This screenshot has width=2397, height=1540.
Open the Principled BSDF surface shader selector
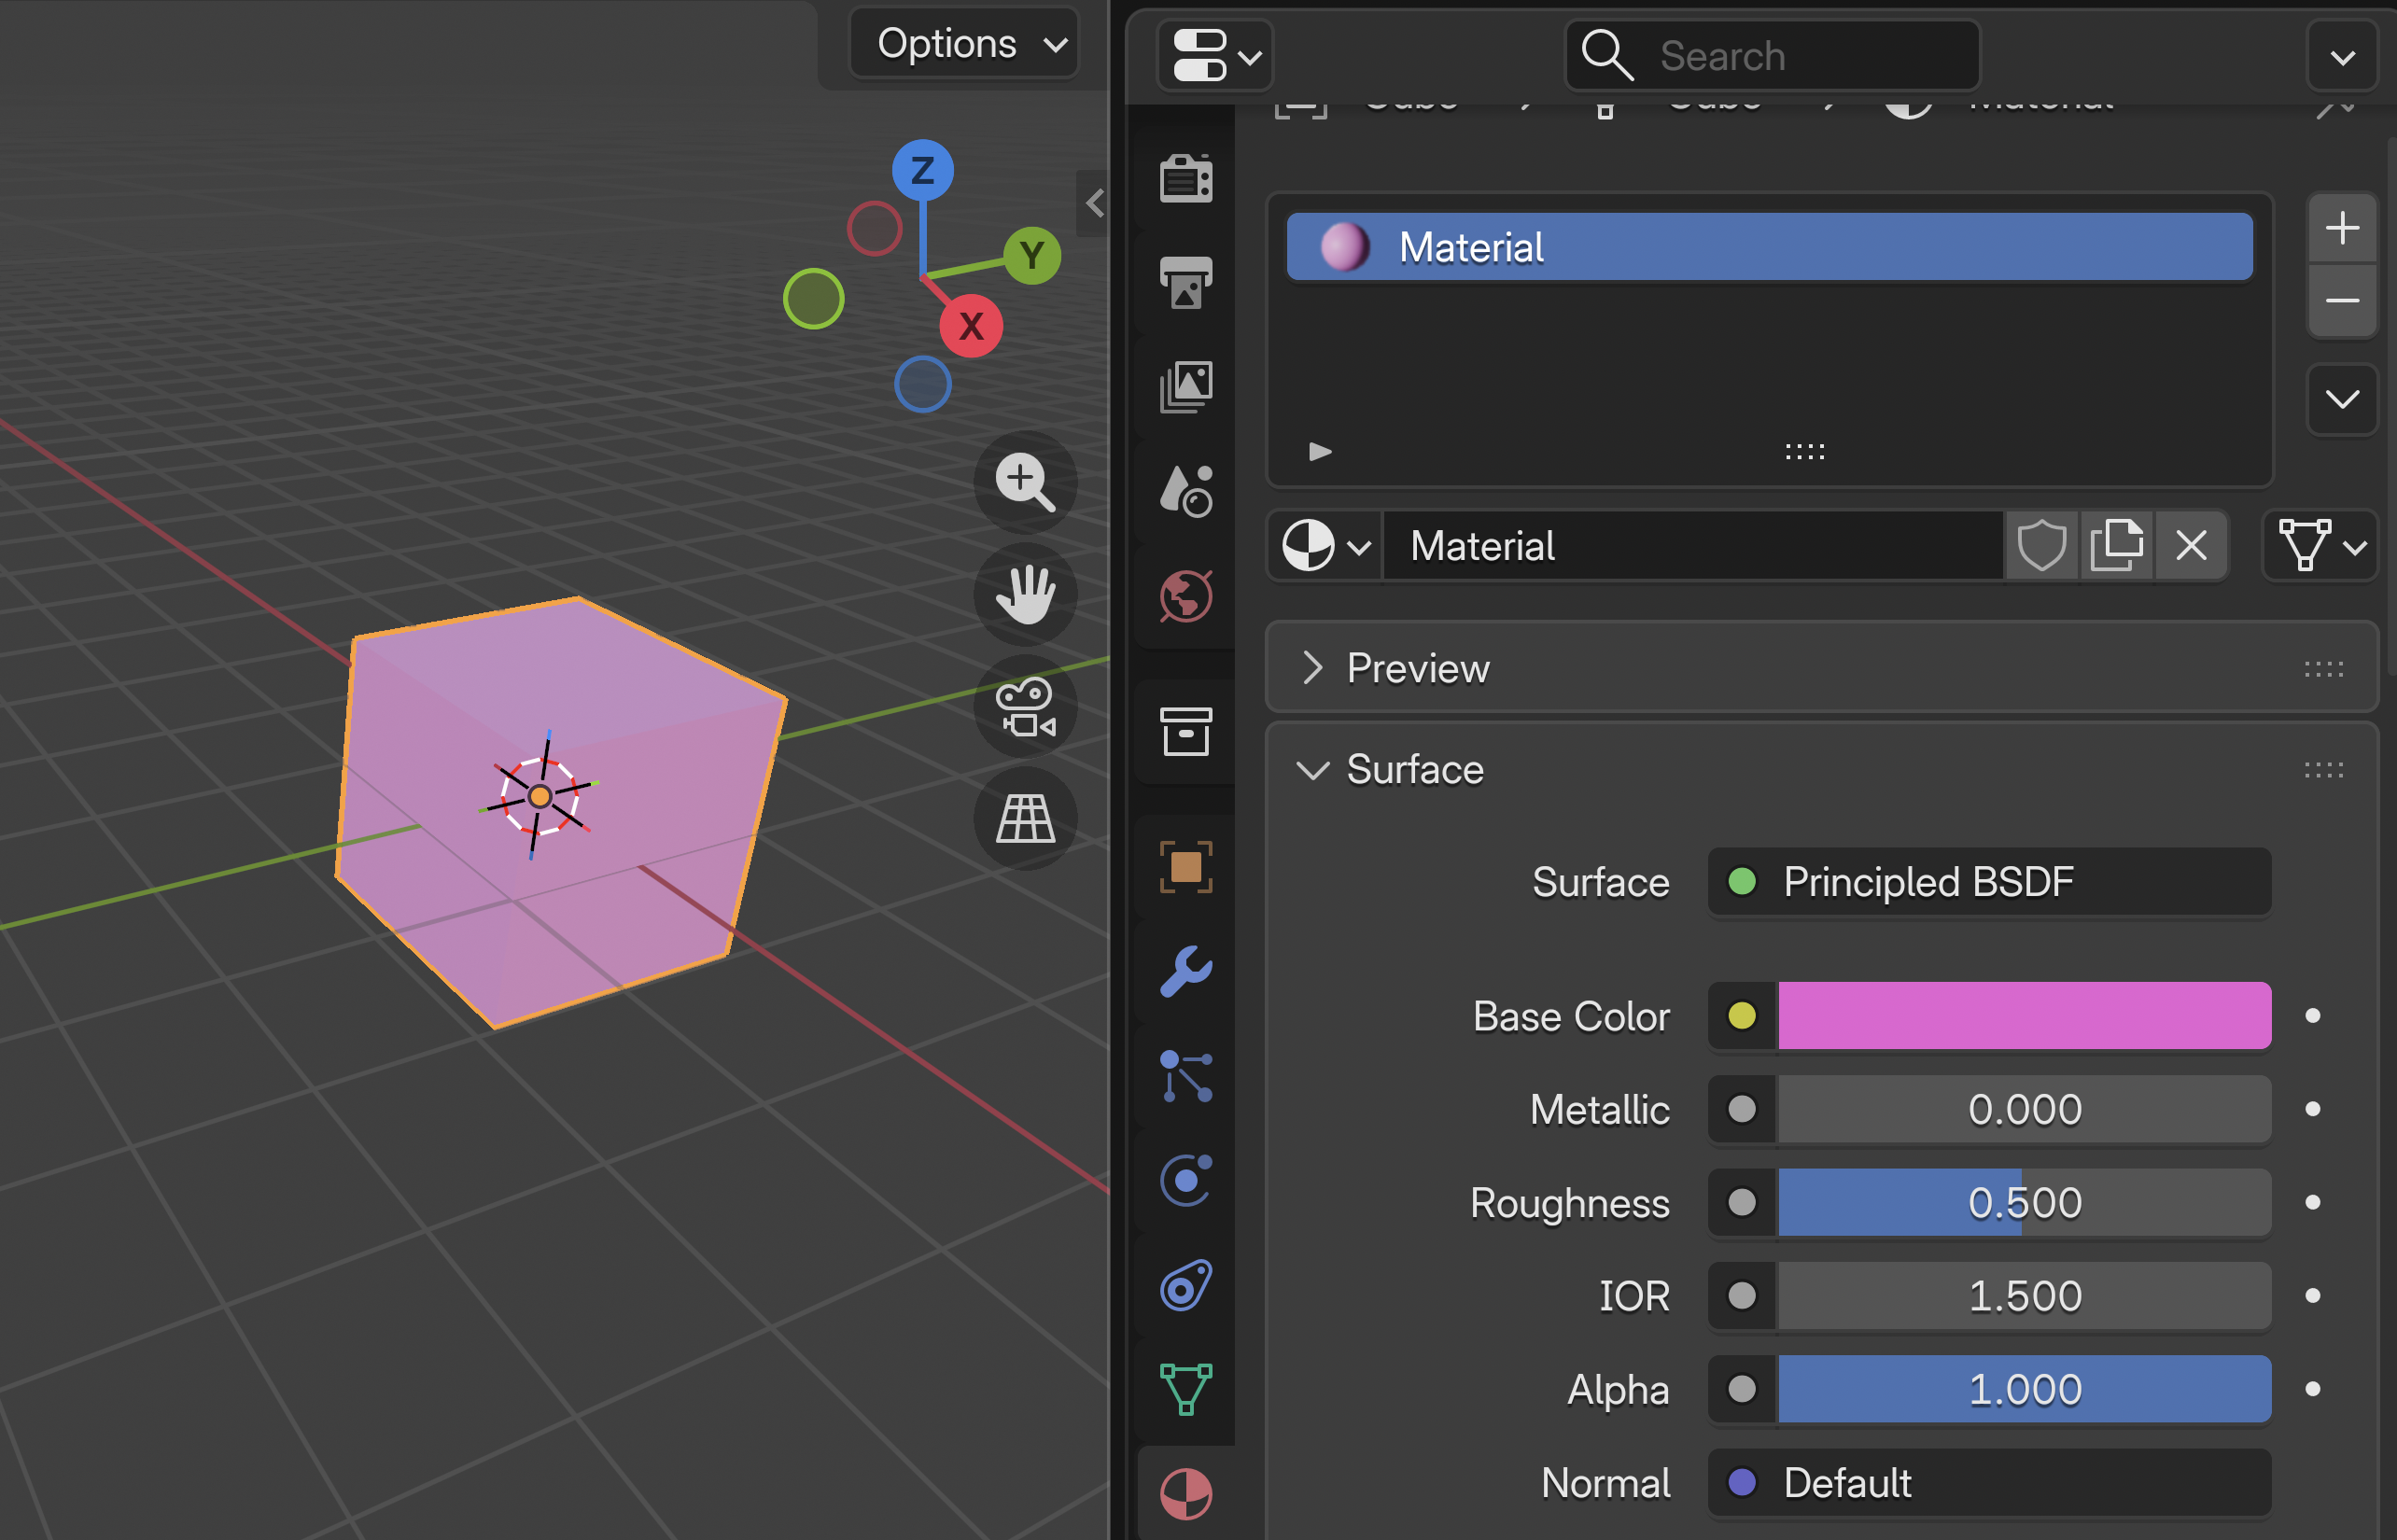click(x=1989, y=882)
